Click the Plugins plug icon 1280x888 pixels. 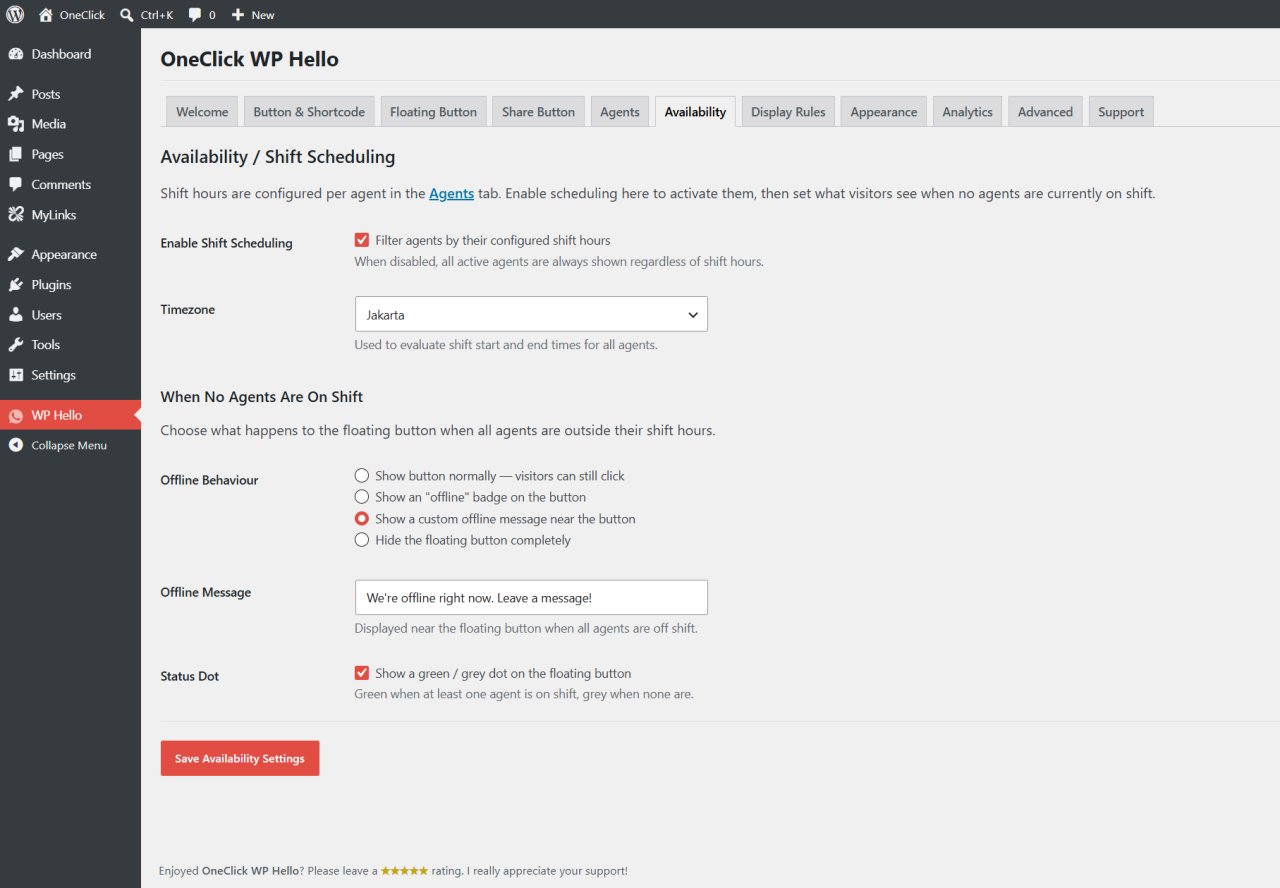(16, 285)
